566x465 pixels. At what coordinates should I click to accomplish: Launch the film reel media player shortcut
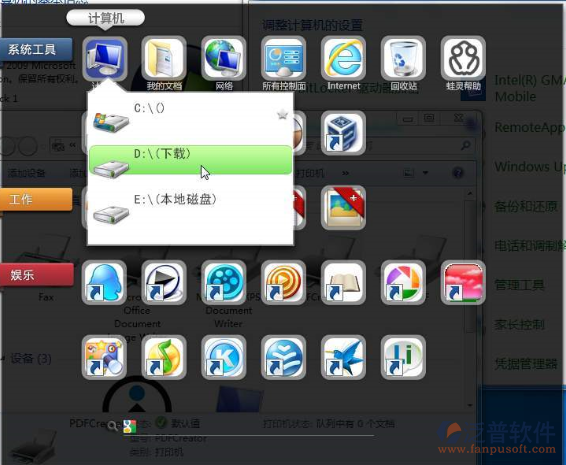pyautogui.click(x=223, y=283)
